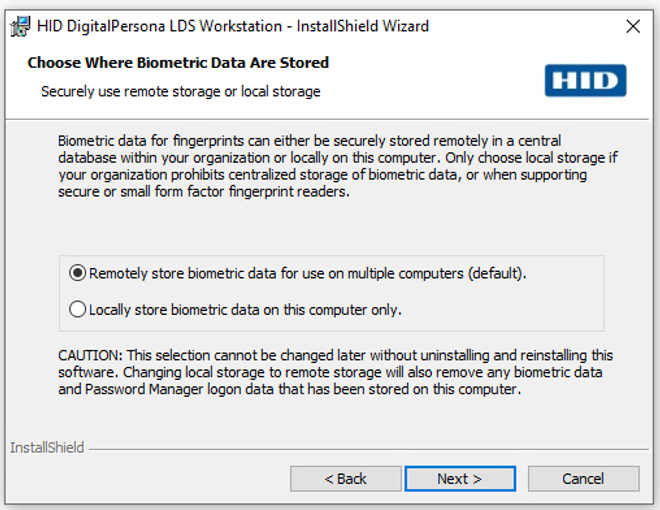
Task: Close the InstallShield Wizard window
Action: tap(632, 26)
